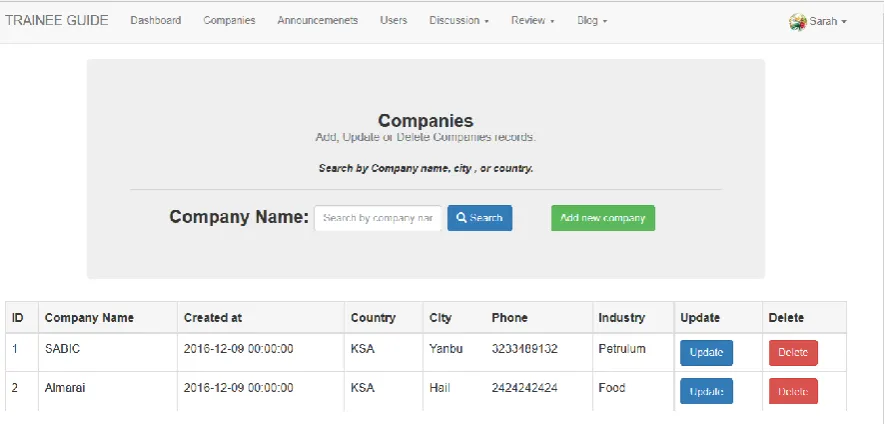Open the Announcemenets nav item
Image resolution: width=893 pixels, height=424 pixels.
[317, 21]
